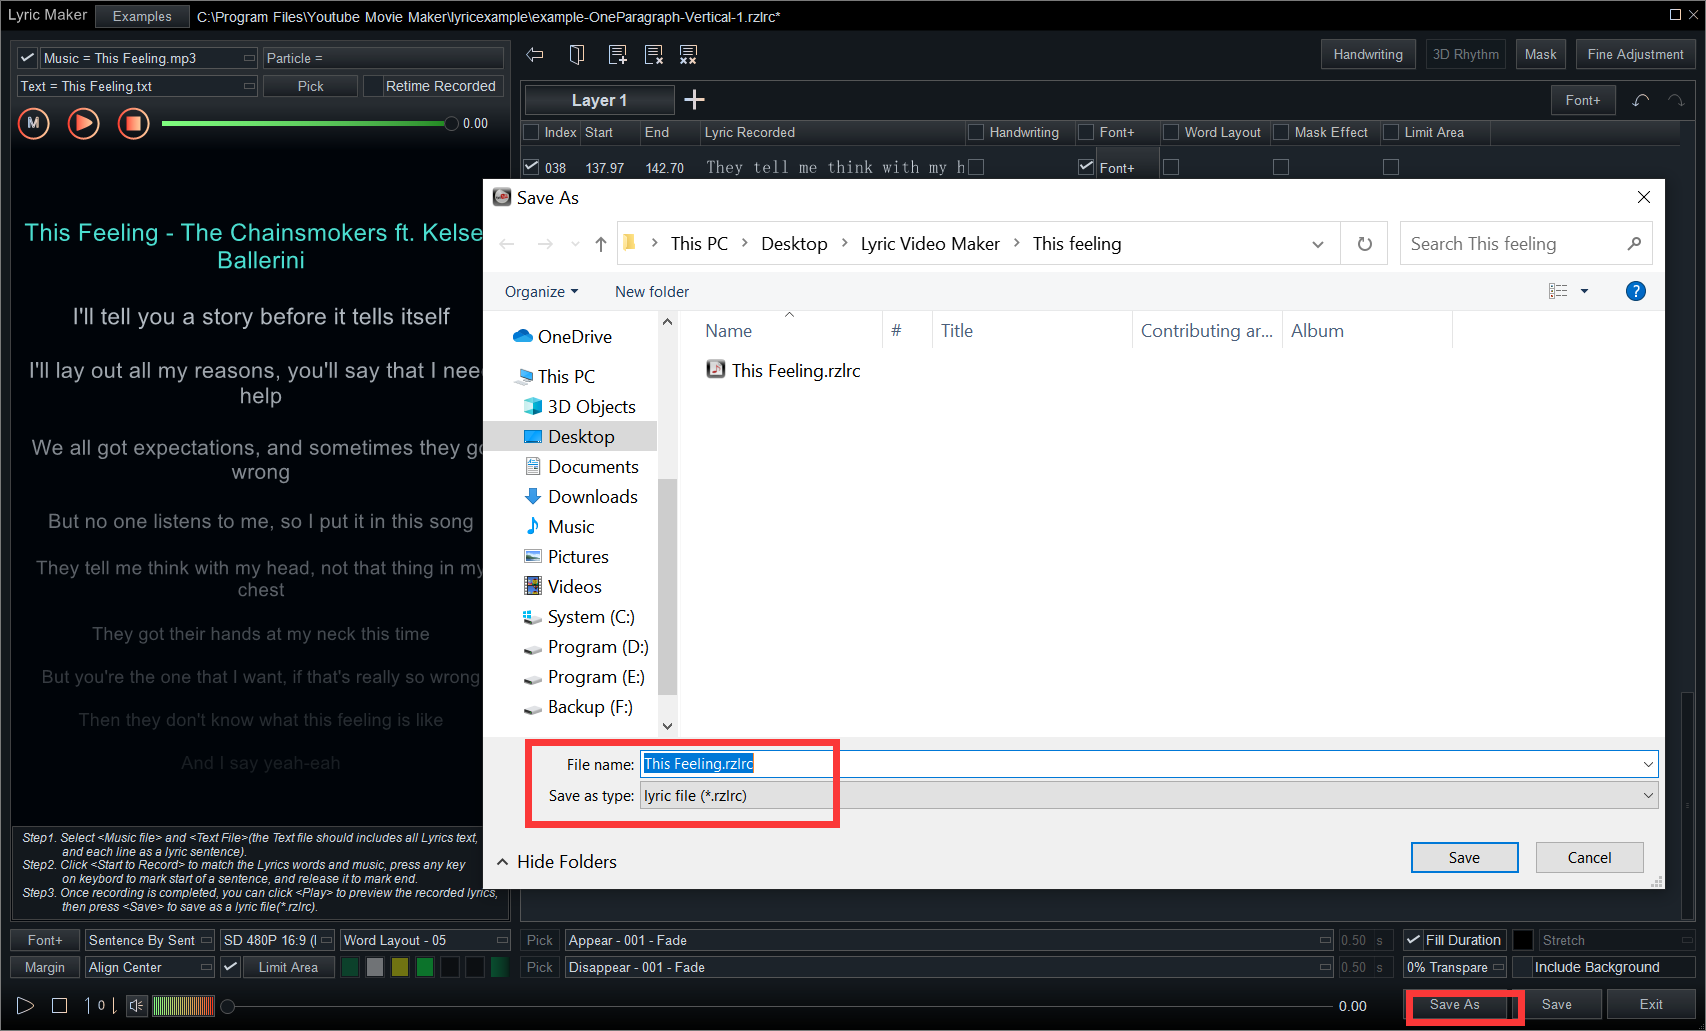Click the back arrow icon in lyric toolbar

[x=535, y=55]
